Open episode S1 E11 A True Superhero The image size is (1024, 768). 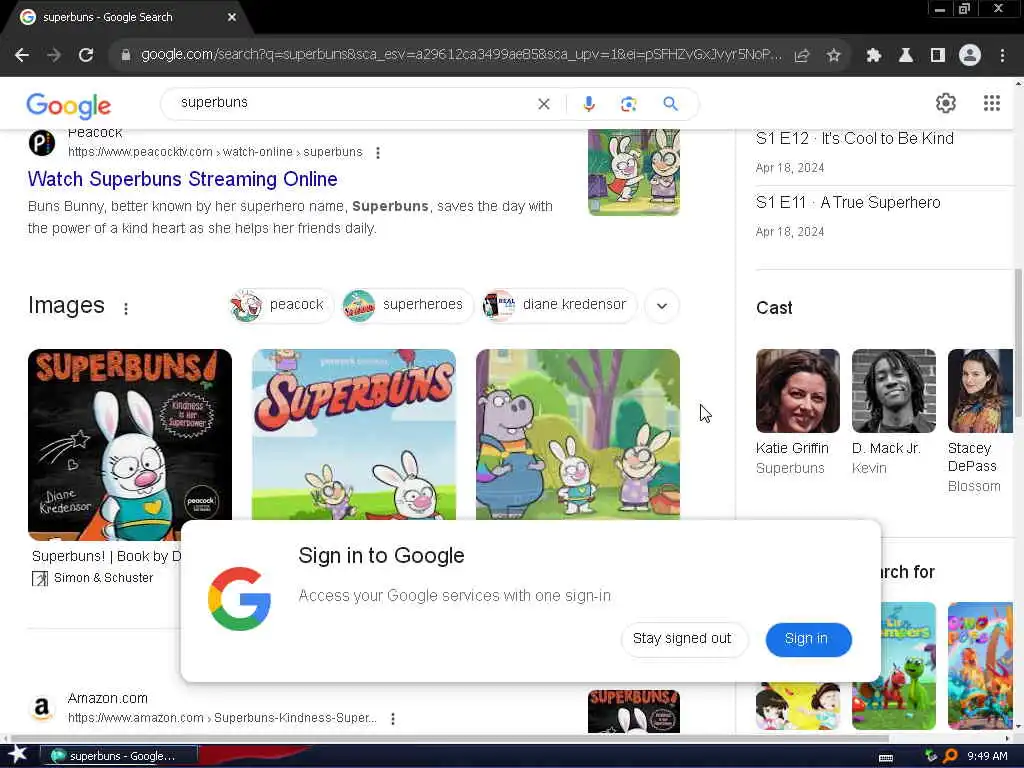click(x=848, y=202)
